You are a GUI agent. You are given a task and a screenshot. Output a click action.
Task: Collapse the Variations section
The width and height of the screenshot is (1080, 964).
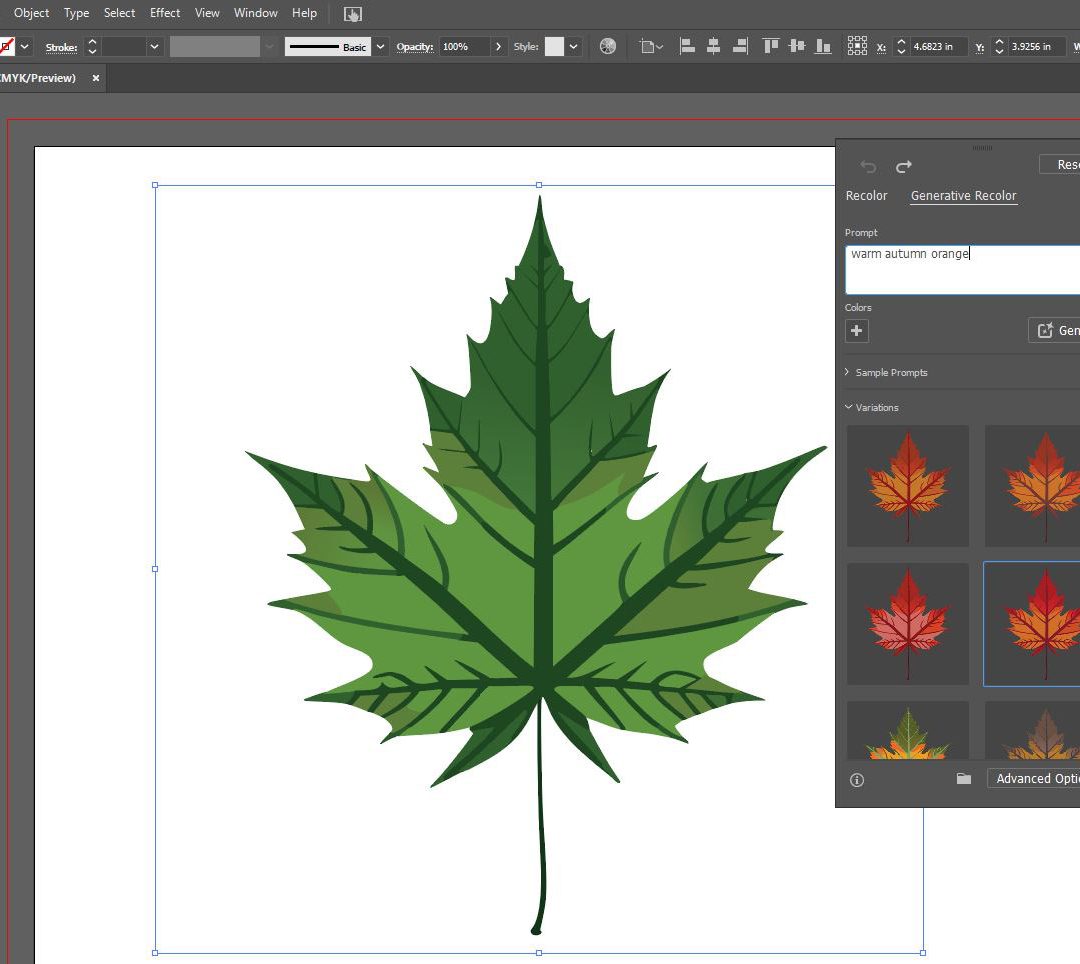coord(872,408)
